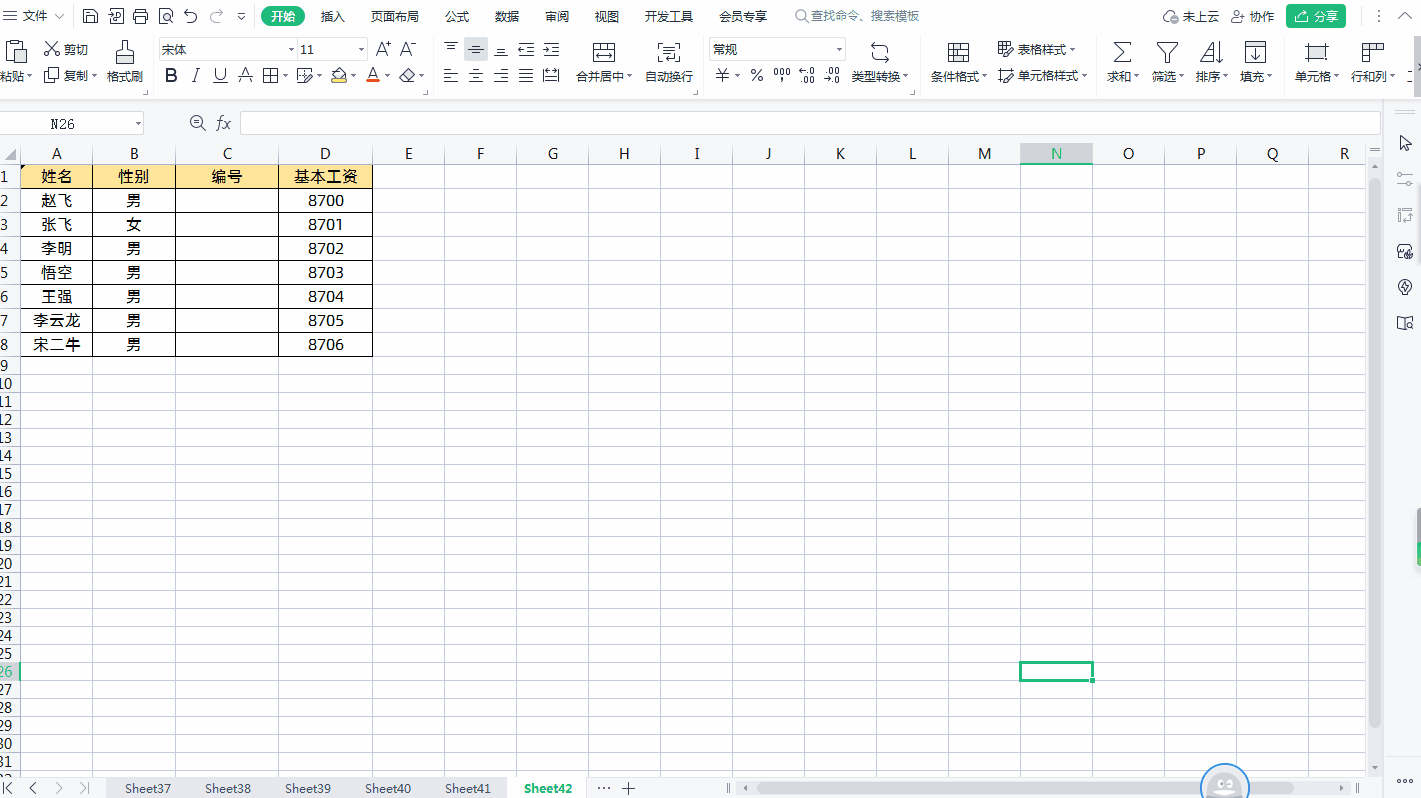Click the Sort (排序) icon
The image size is (1421, 798).
click(x=1211, y=52)
